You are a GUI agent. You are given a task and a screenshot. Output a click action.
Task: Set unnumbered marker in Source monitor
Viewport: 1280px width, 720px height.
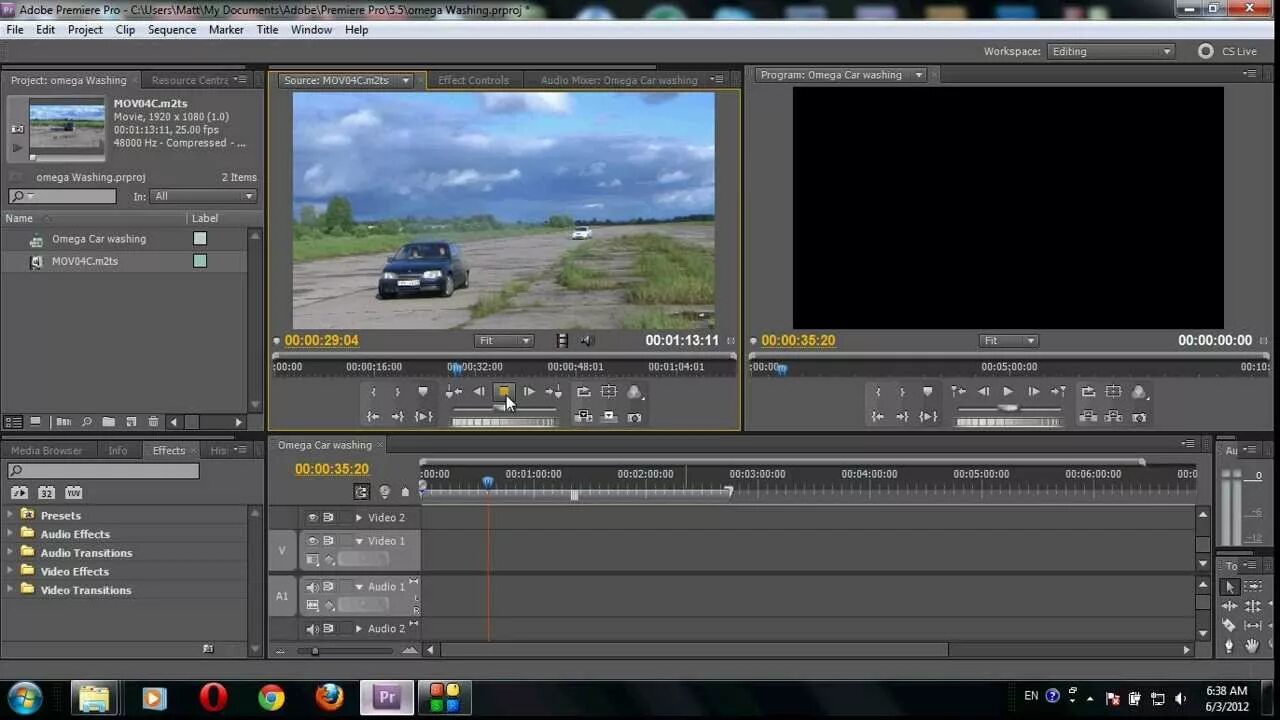pos(423,392)
